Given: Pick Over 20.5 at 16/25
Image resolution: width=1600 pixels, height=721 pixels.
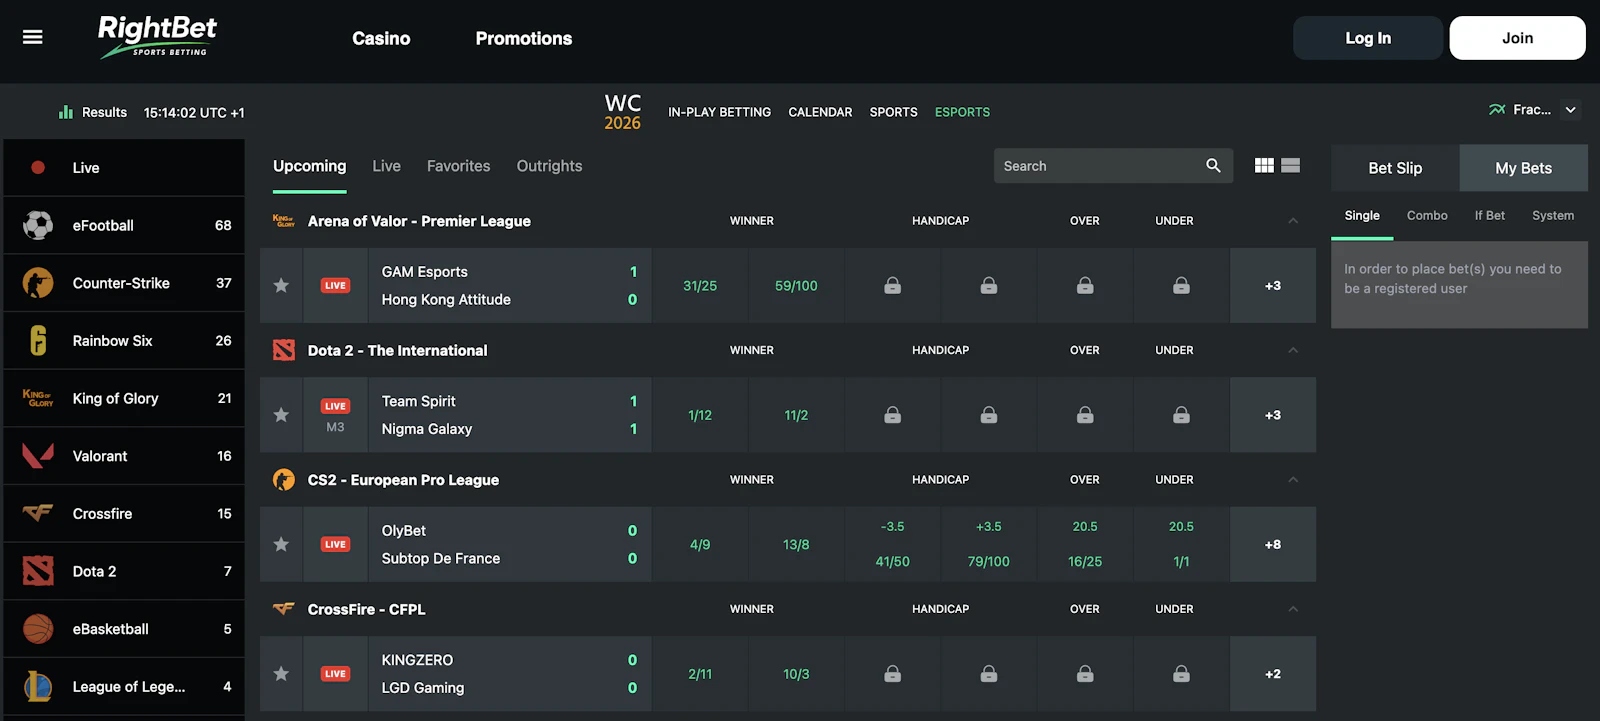Looking at the screenshot, I should tap(1085, 544).
